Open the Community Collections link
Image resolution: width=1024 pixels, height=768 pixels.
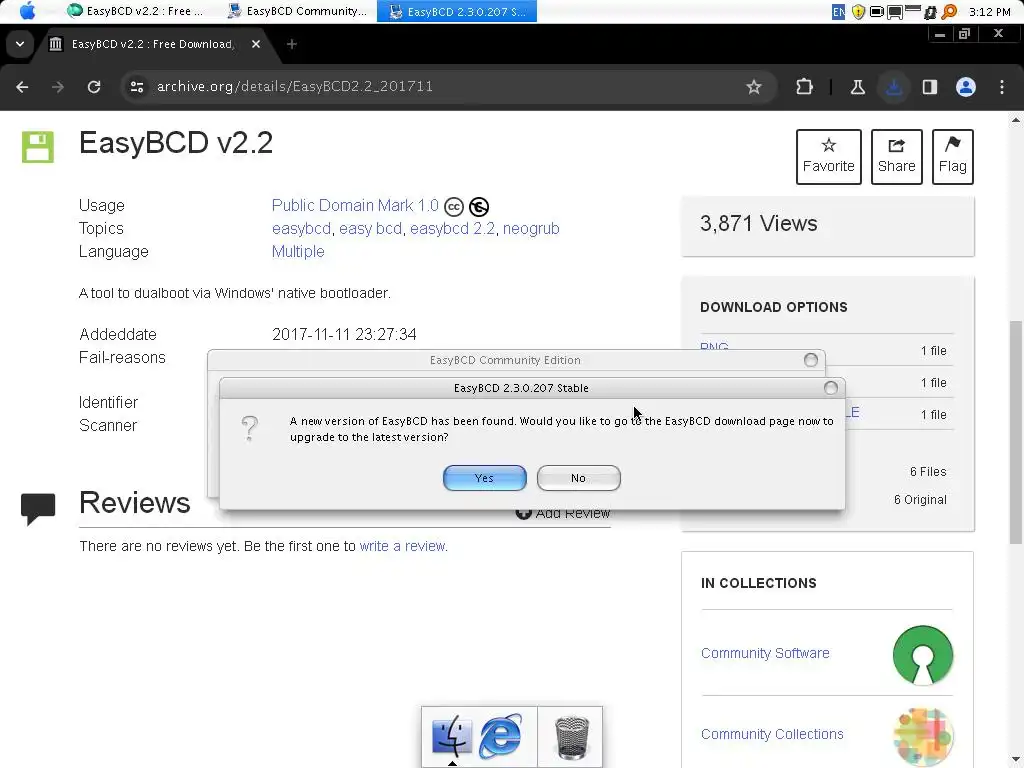[x=772, y=734]
